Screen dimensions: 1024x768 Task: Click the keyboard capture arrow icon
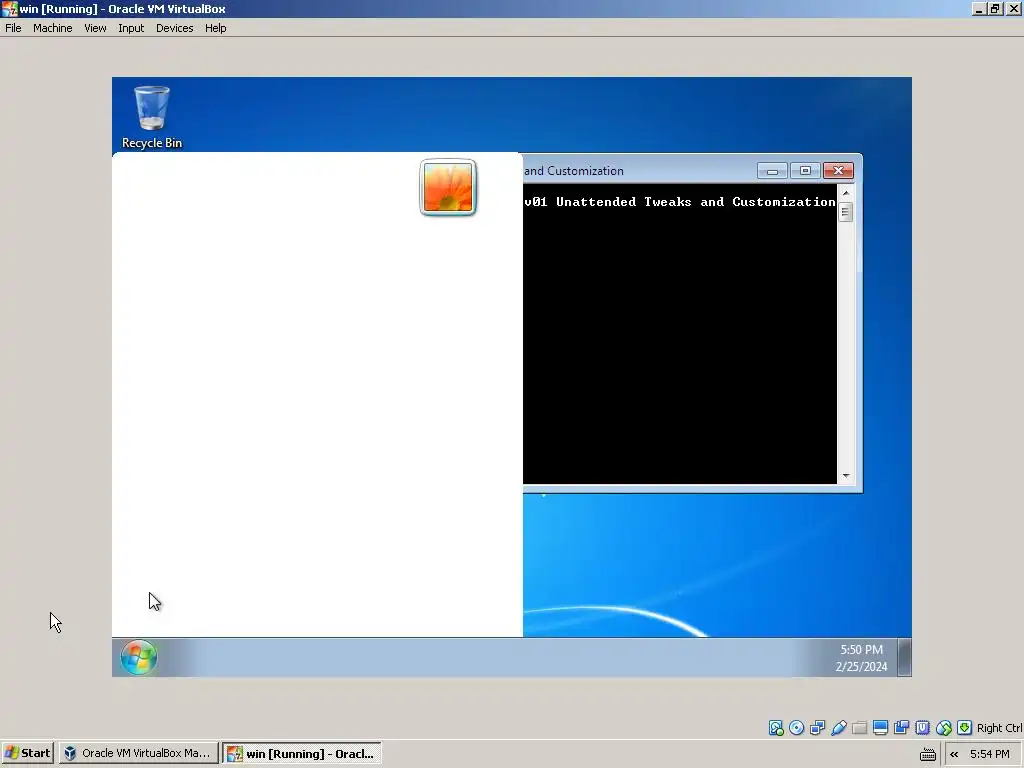(965, 728)
